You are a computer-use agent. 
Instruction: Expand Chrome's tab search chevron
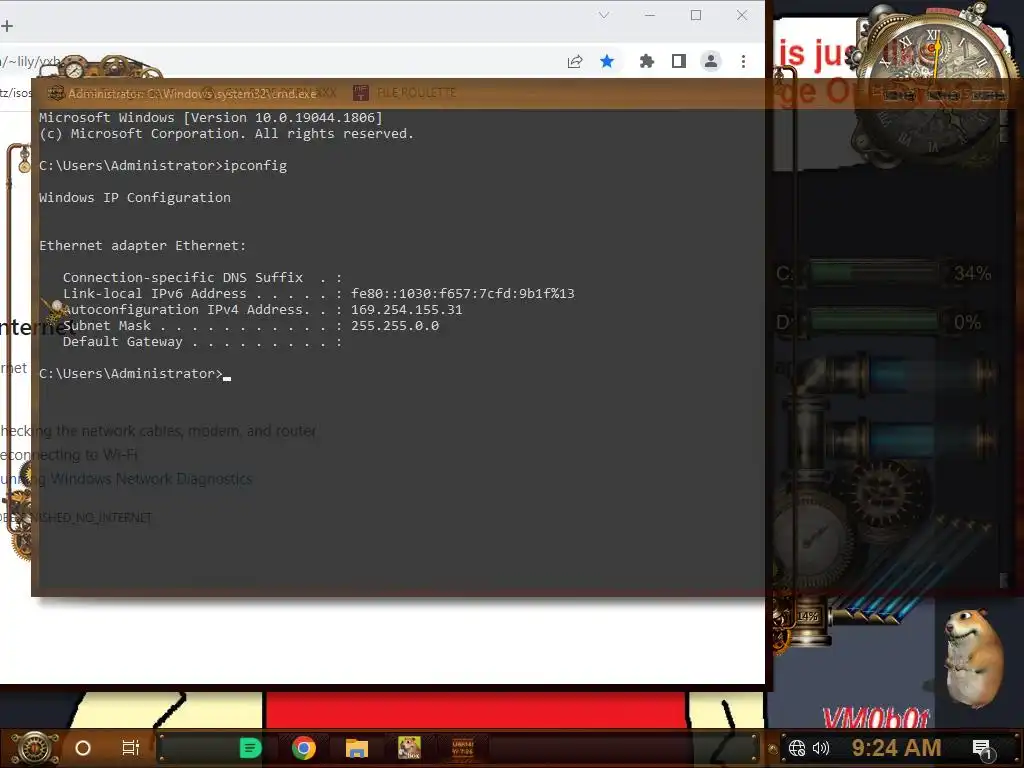click(x=604, y=15)
